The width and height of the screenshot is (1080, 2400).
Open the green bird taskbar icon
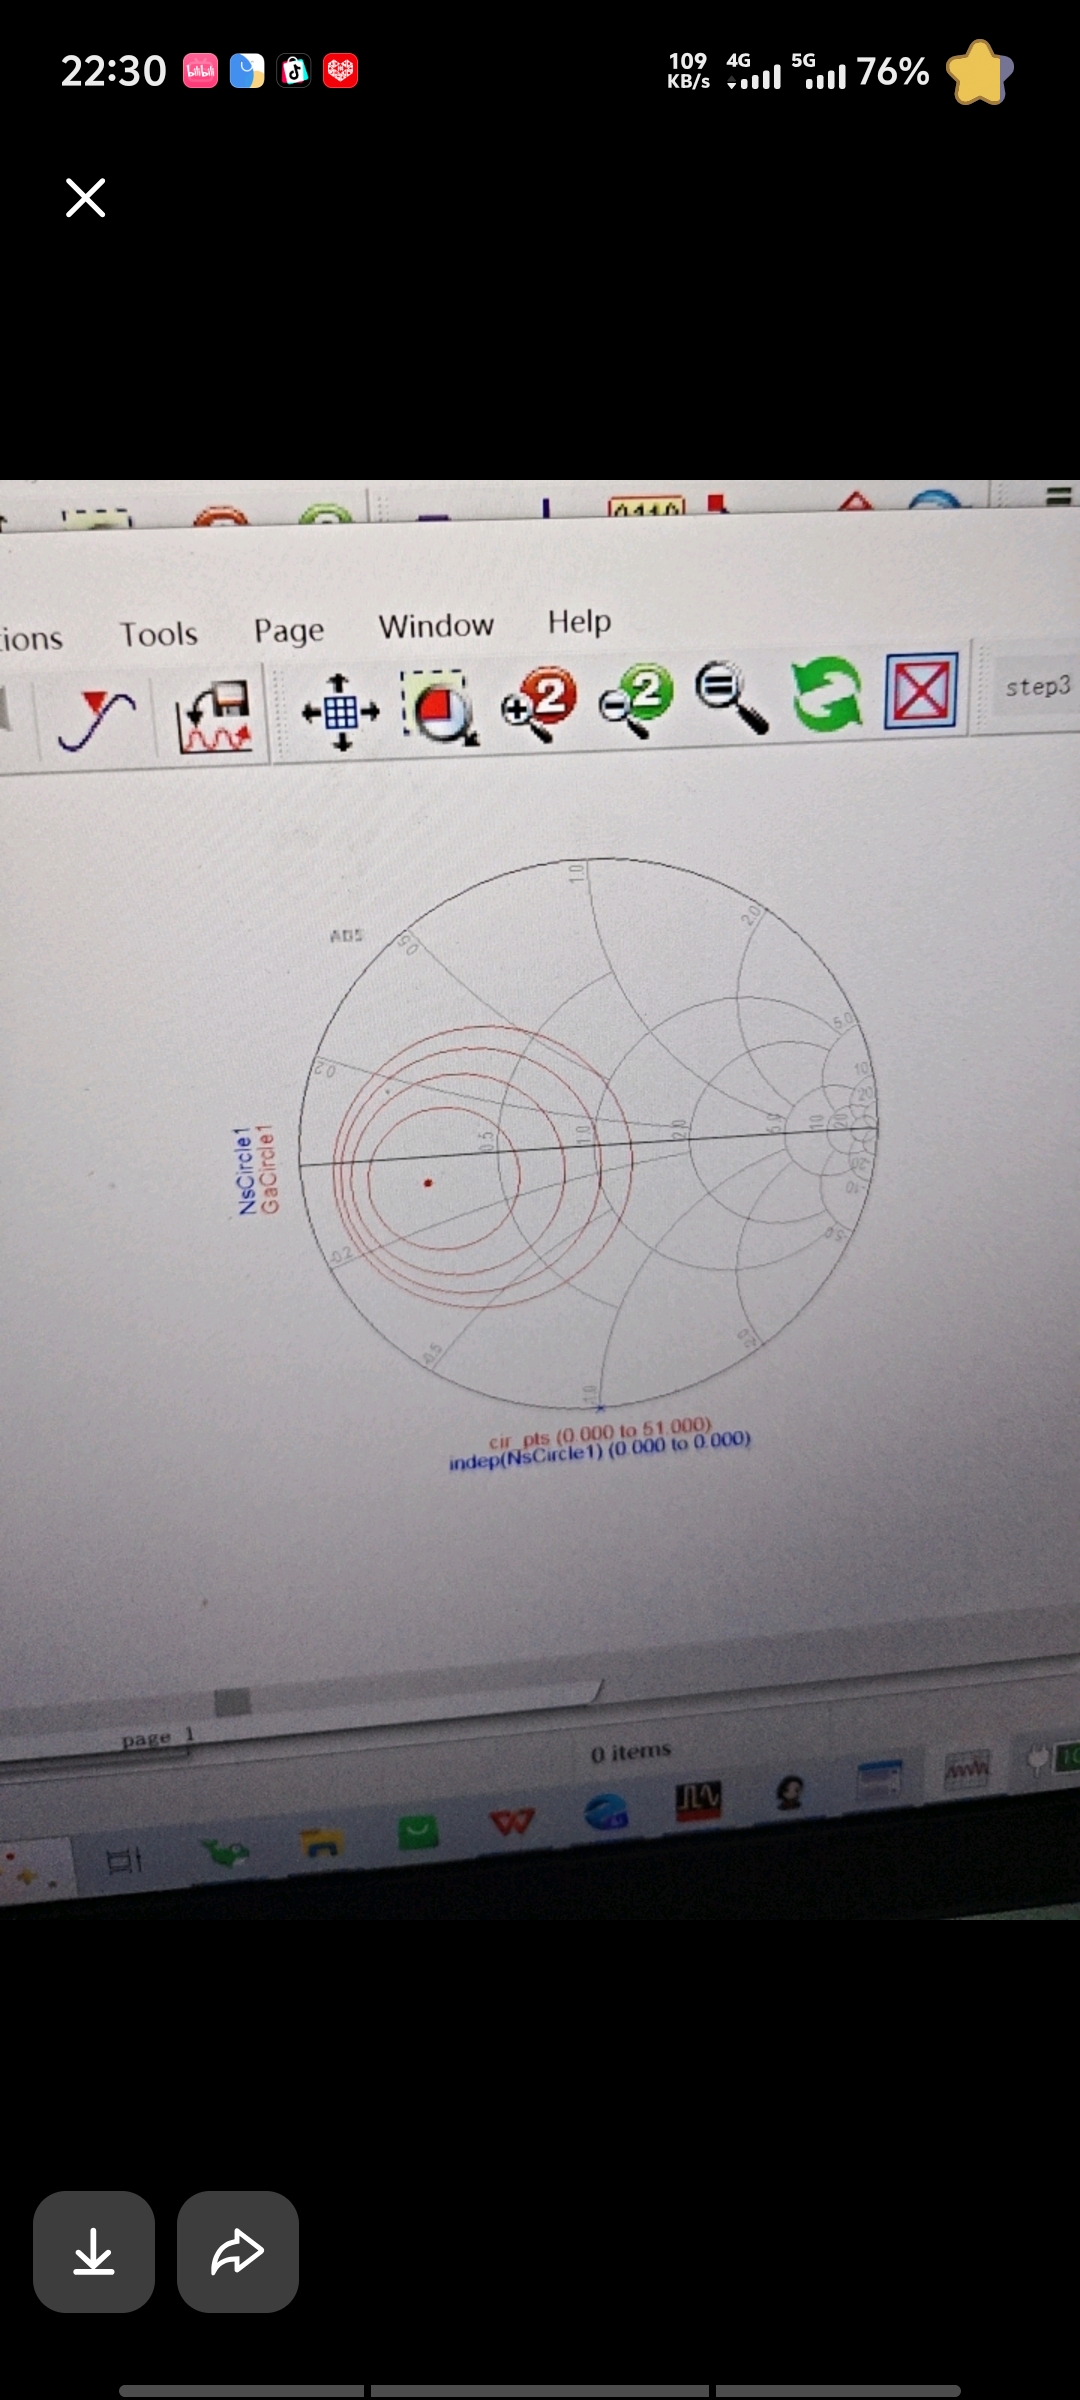click(224, 1853)
